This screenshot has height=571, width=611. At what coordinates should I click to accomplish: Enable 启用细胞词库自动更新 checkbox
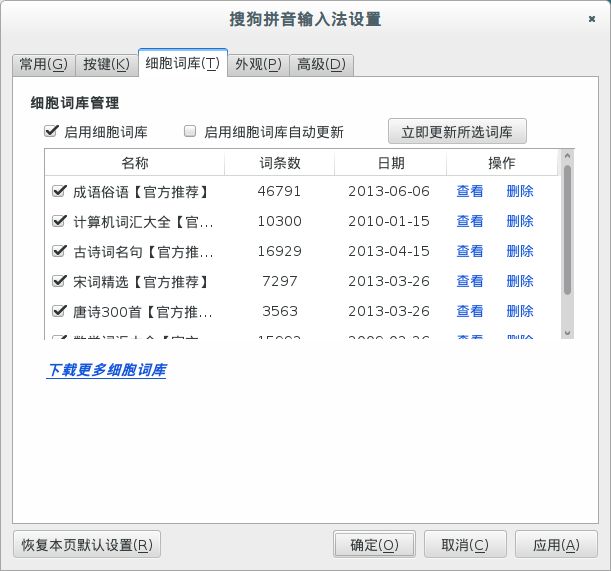pyautogui.click(x=190, y=131)
